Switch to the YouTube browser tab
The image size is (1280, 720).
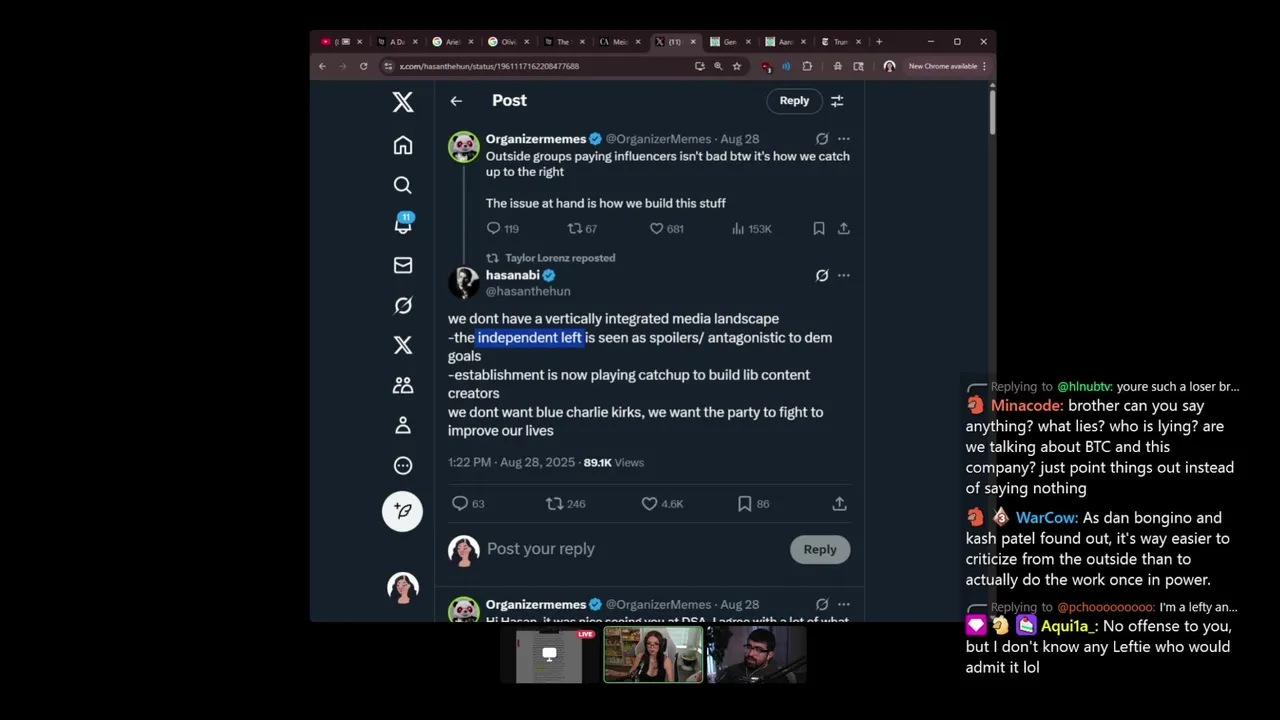(x=341, y=42)
